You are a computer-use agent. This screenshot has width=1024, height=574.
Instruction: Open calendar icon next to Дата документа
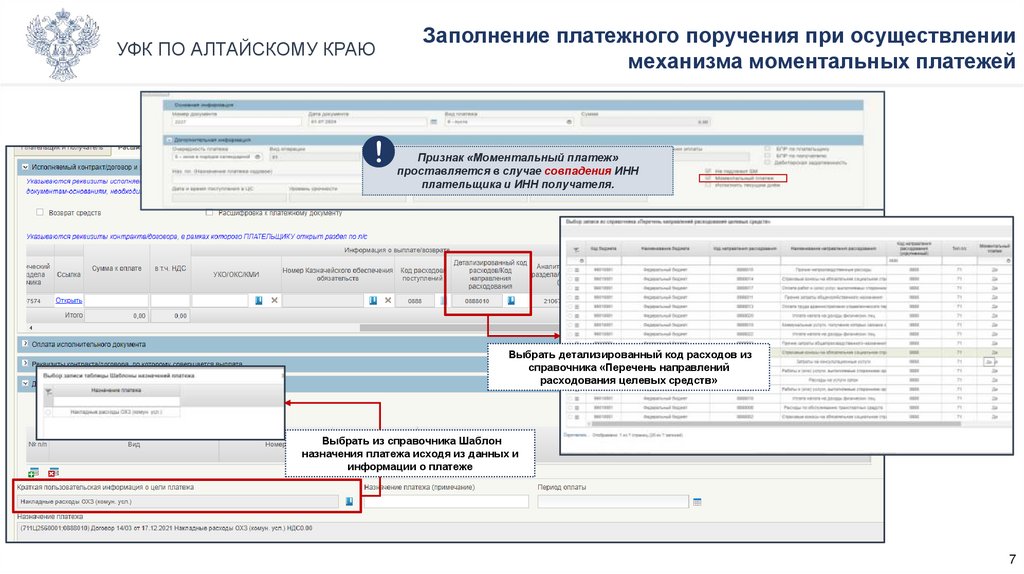[x=434, y=121]
